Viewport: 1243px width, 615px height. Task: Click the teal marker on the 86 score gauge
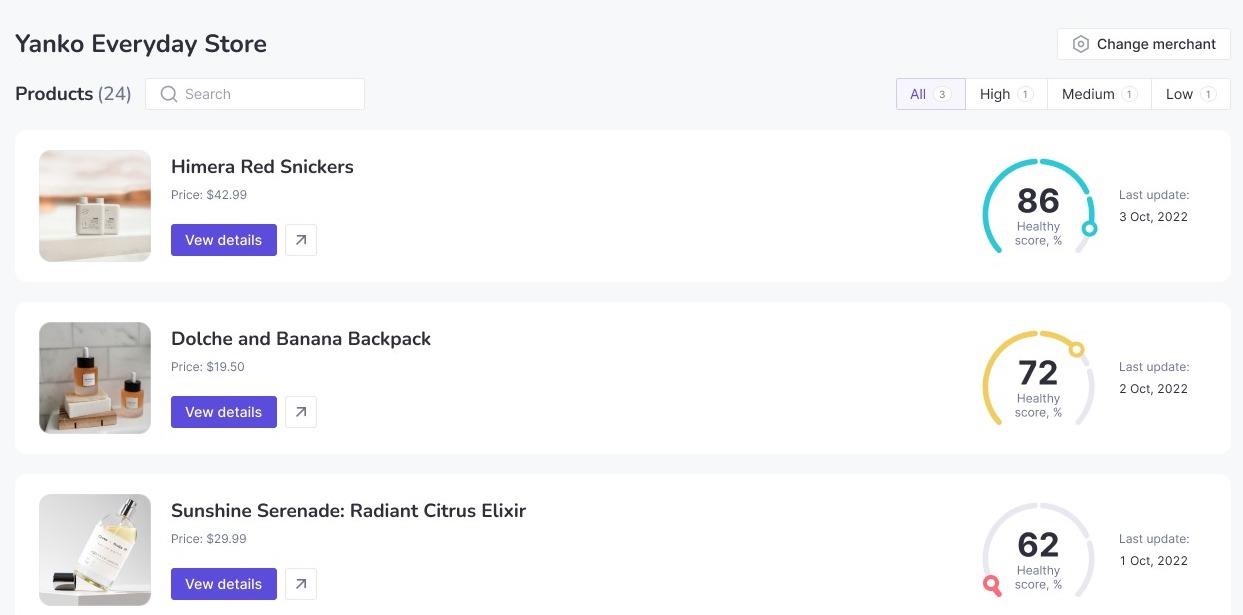pos(1089,229)
